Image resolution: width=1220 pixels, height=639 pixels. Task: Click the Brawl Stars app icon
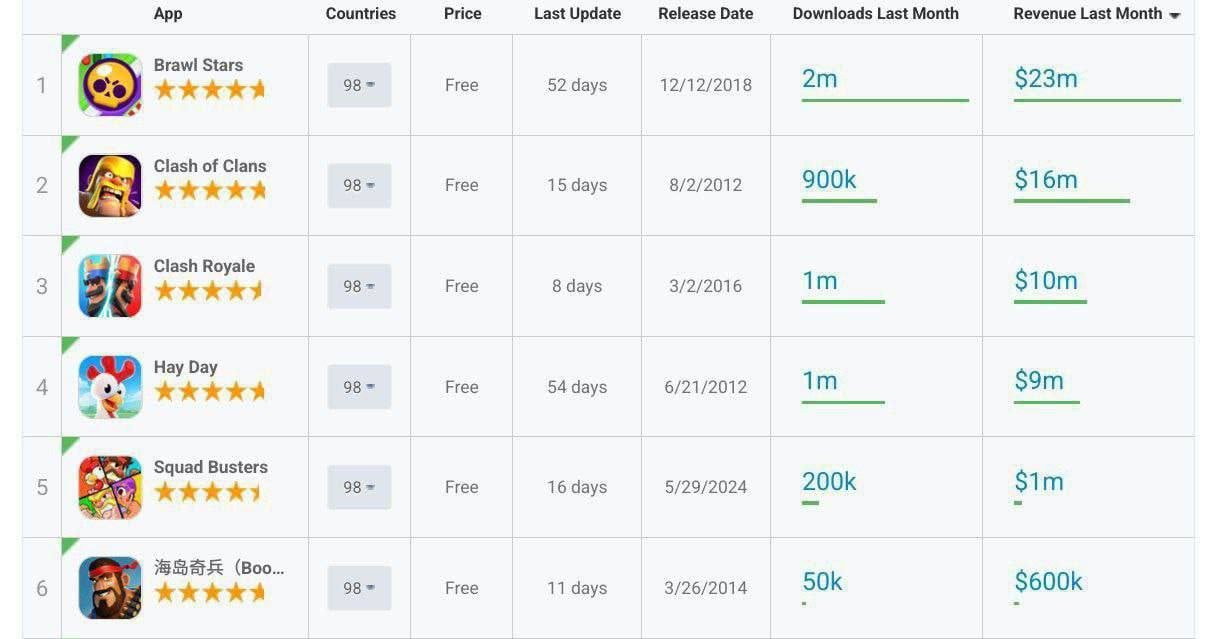point(110,85)
